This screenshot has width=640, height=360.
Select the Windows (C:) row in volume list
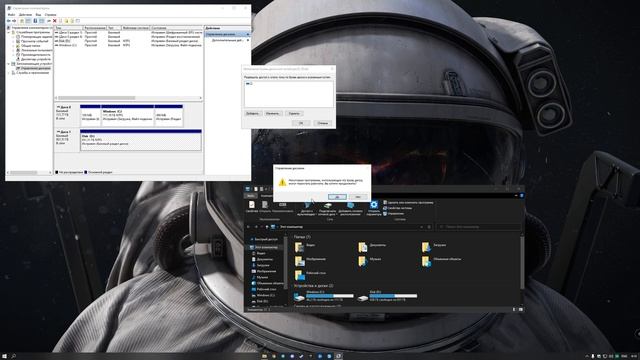[129, 45]
